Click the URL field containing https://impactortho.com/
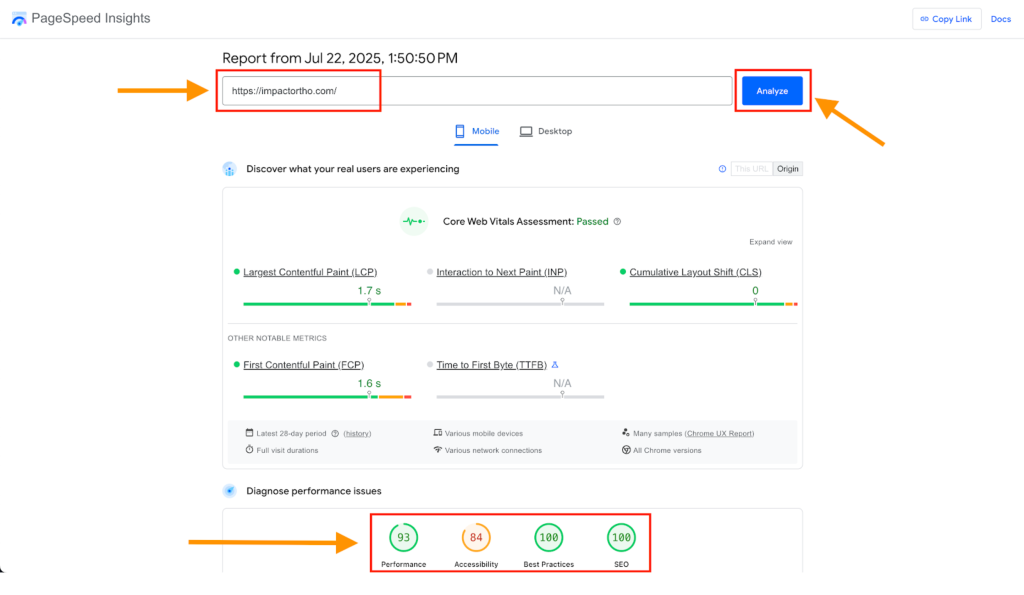The height and width of the screenshot is (595, 1024). (x=477, y=91)
